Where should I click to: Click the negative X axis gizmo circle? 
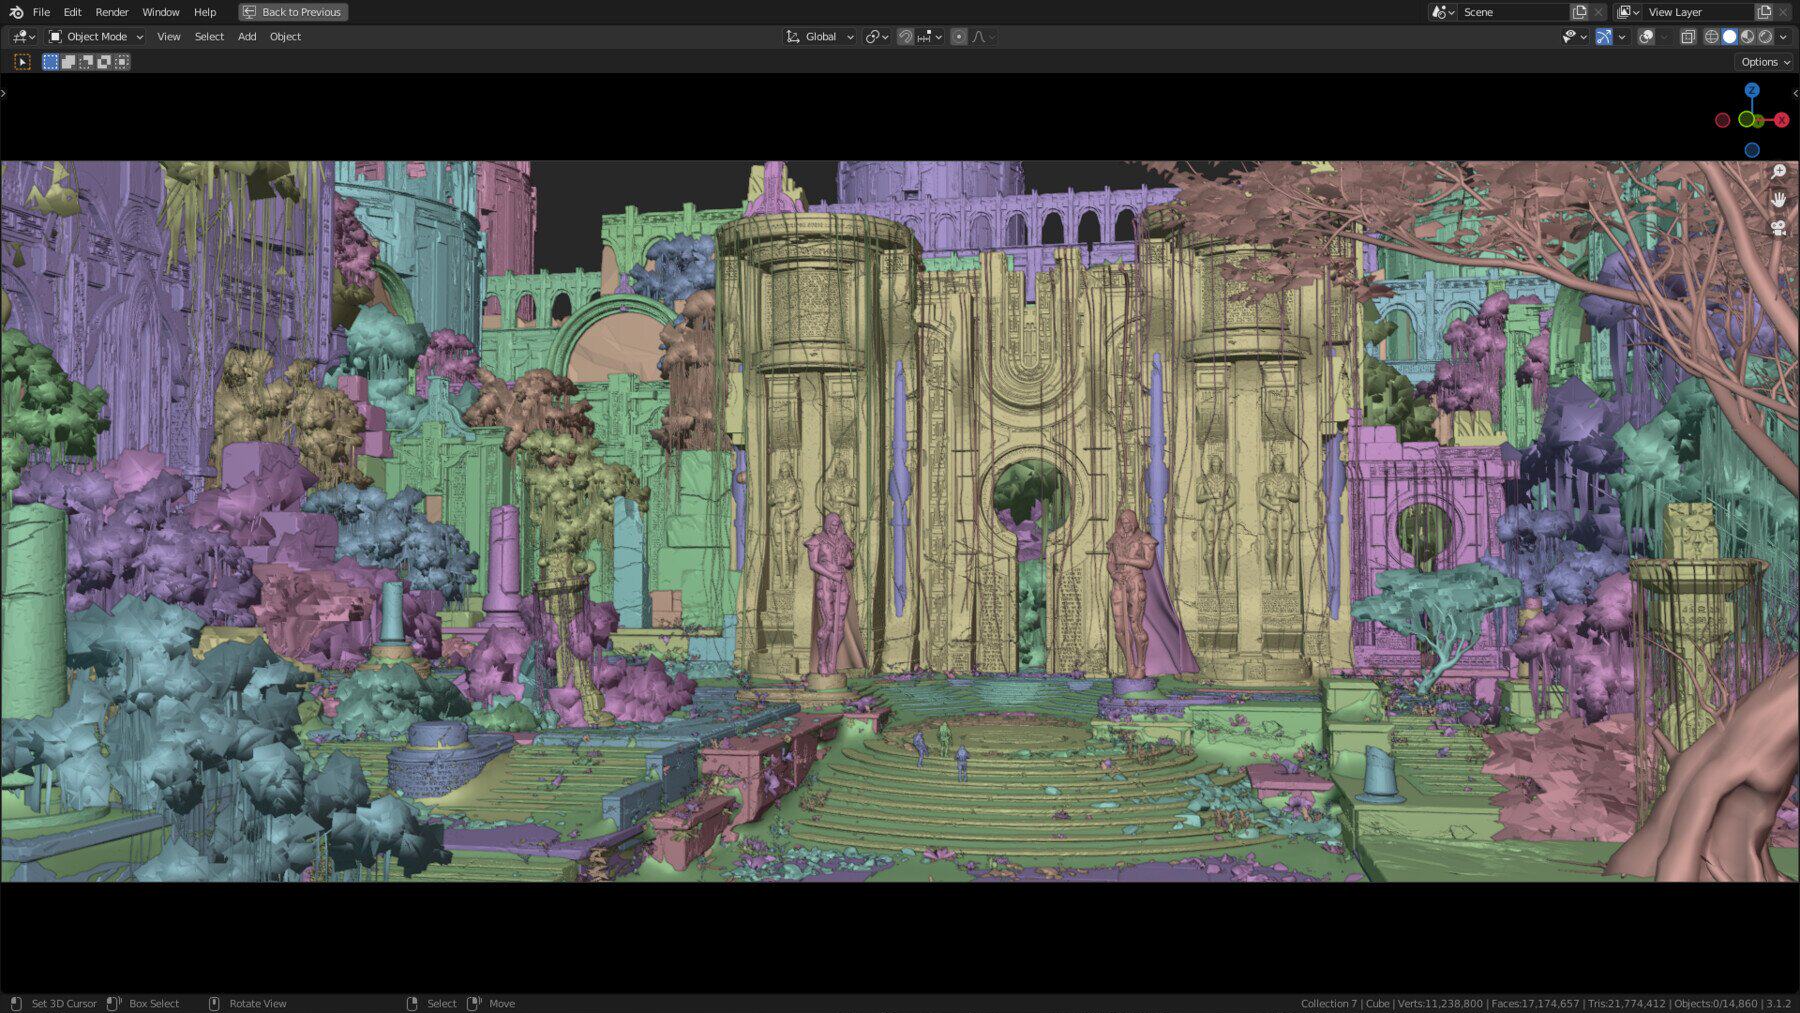point(1722,120)
